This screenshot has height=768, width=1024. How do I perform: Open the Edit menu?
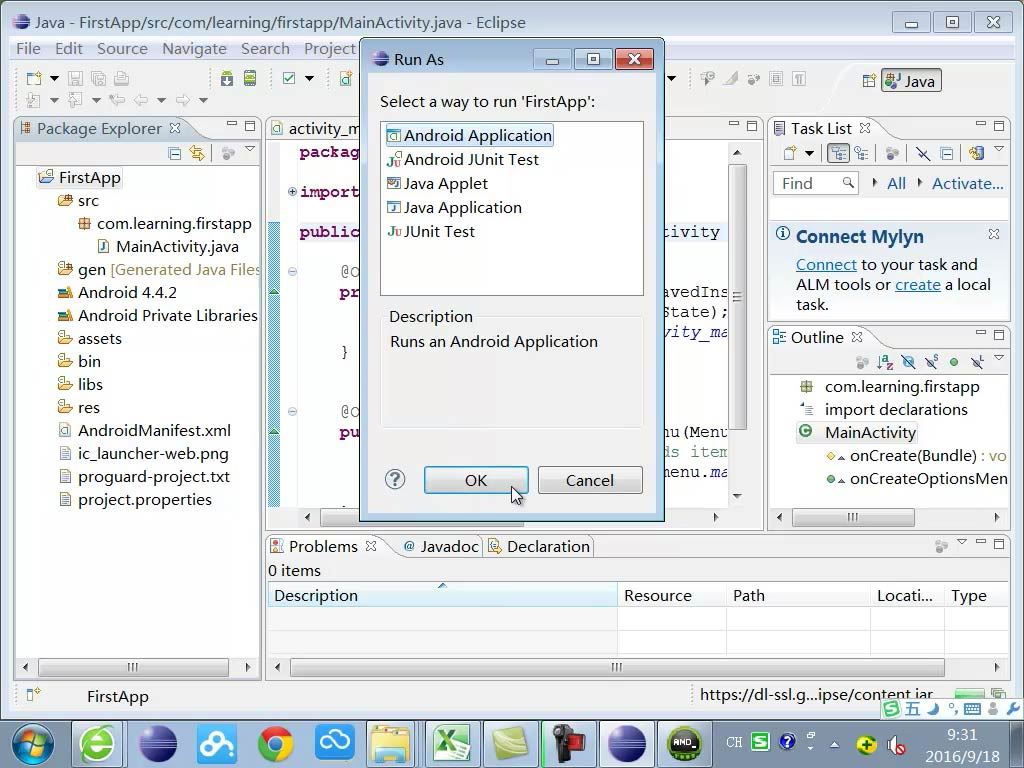[69, 49]
